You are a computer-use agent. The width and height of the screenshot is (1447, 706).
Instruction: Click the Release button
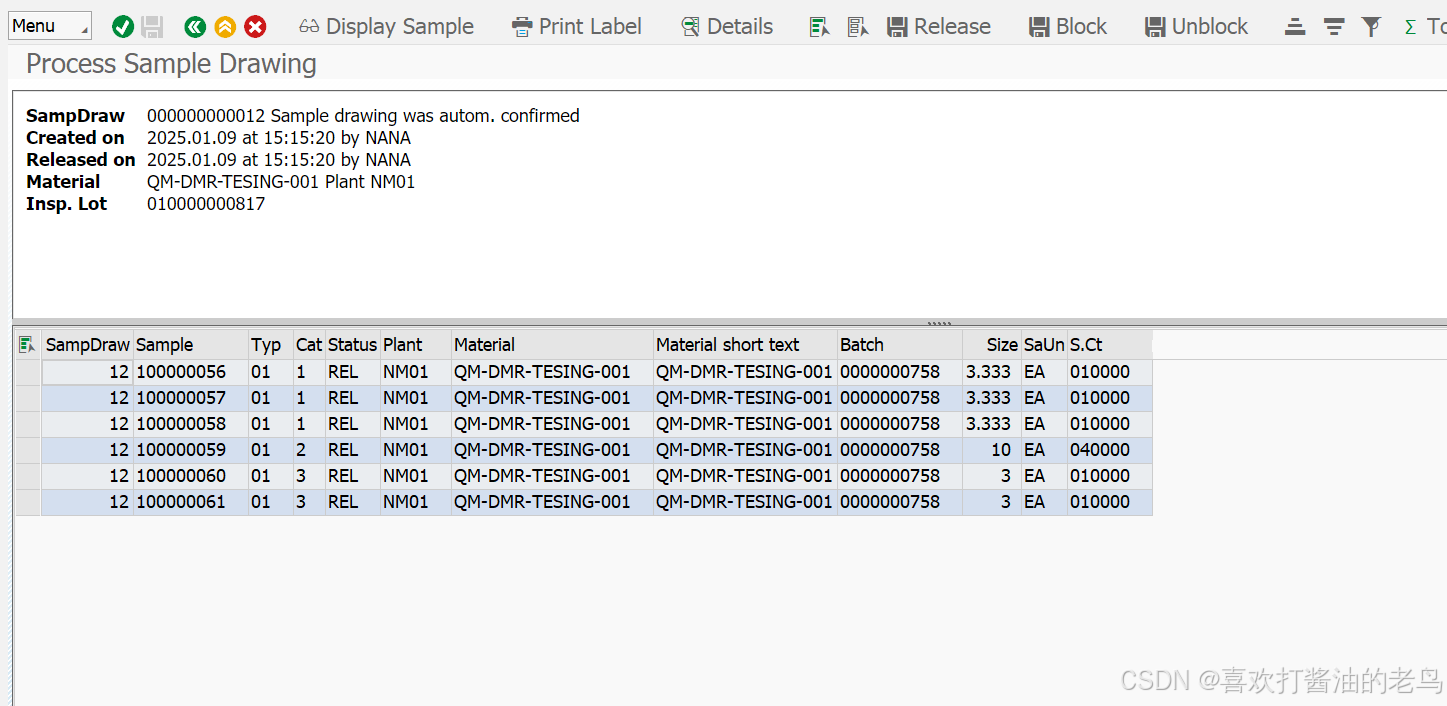(x=938, y=26)
